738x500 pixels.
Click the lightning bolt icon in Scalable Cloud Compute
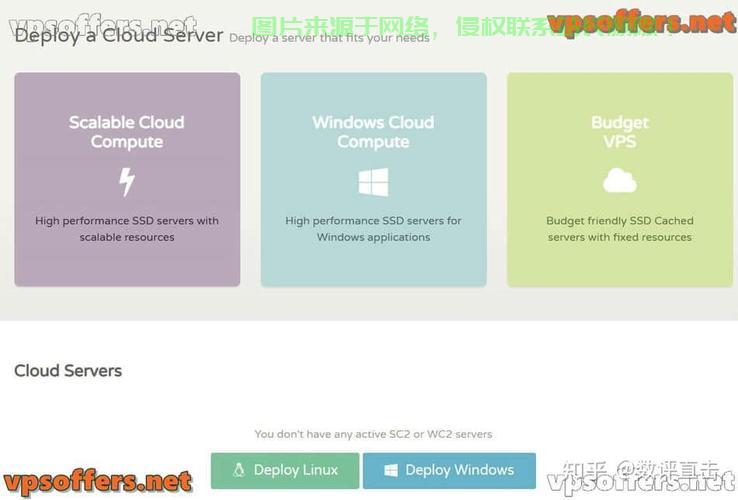(127, 182)
